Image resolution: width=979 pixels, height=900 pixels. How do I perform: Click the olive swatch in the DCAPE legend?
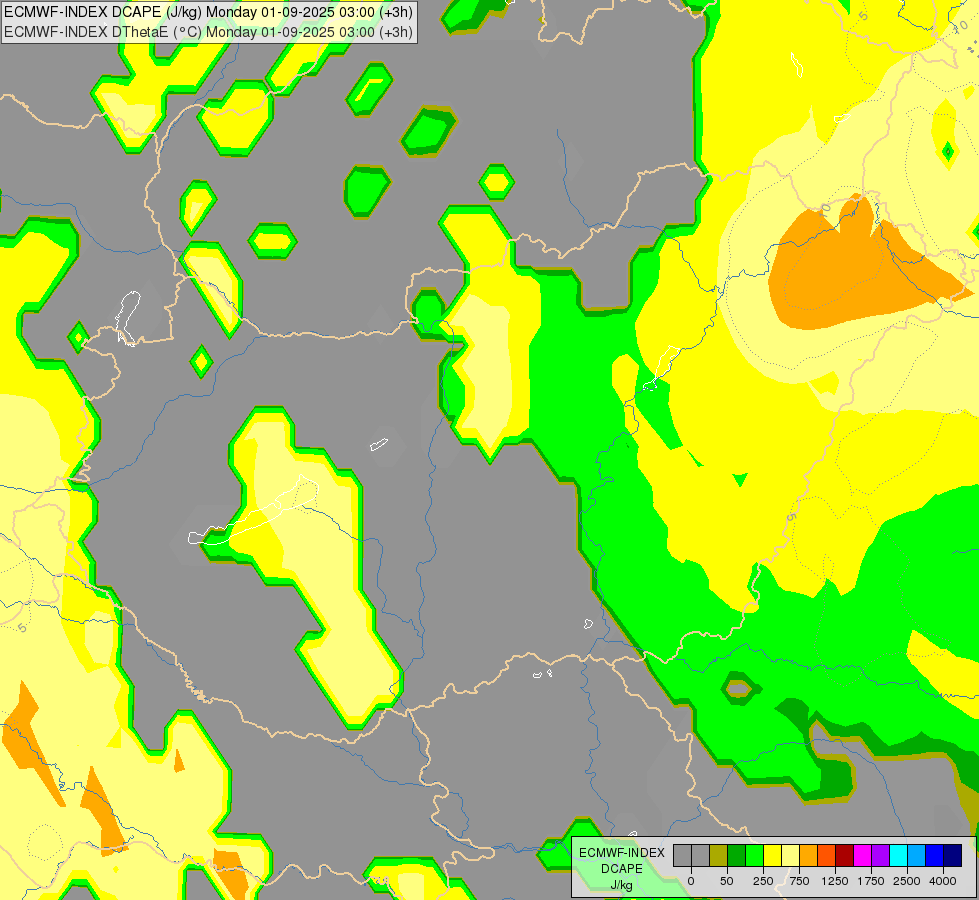click(x=719, y=855)
